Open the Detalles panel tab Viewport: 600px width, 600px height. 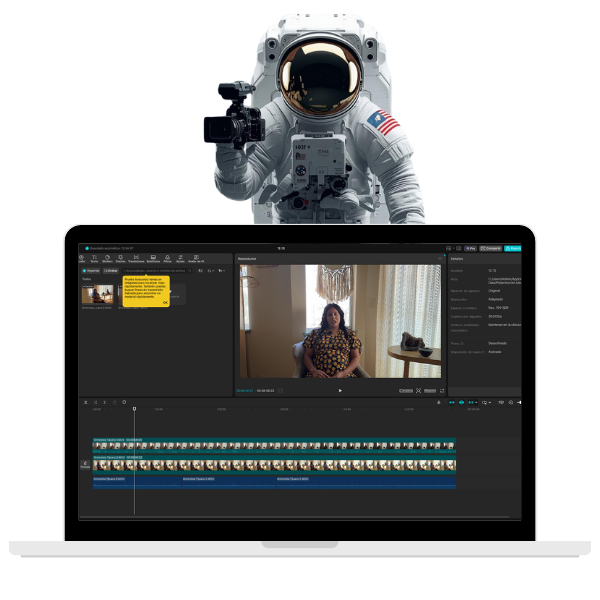[x=457, y=259]
